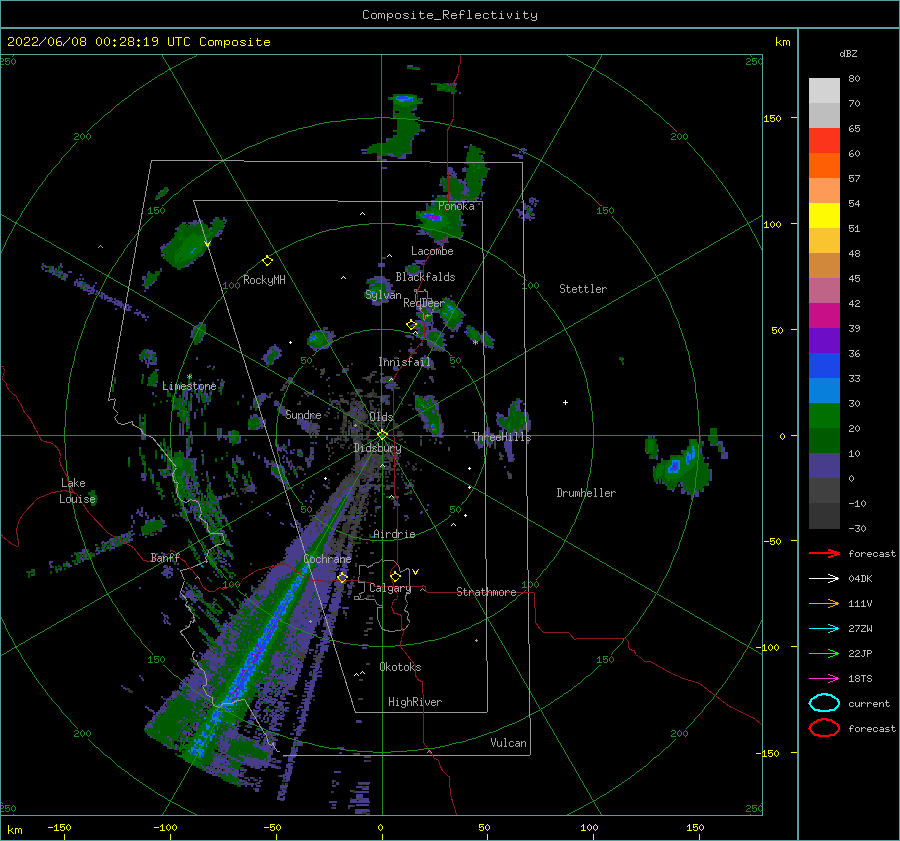
Task: Click green 22JP arrow in legend
Action: (824, 653)
